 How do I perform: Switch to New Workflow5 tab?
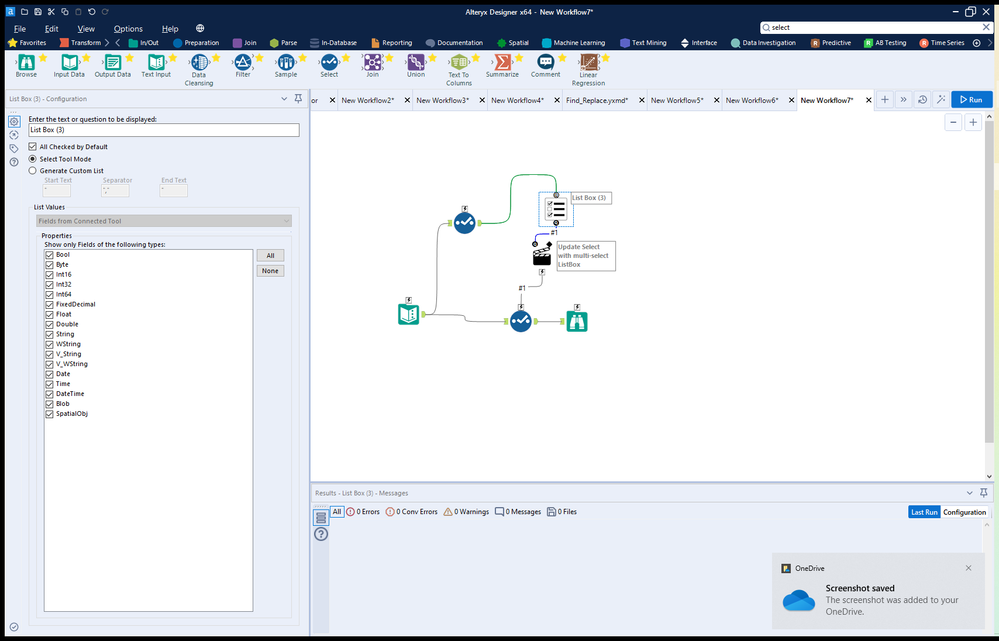click(x=677, y=100)
